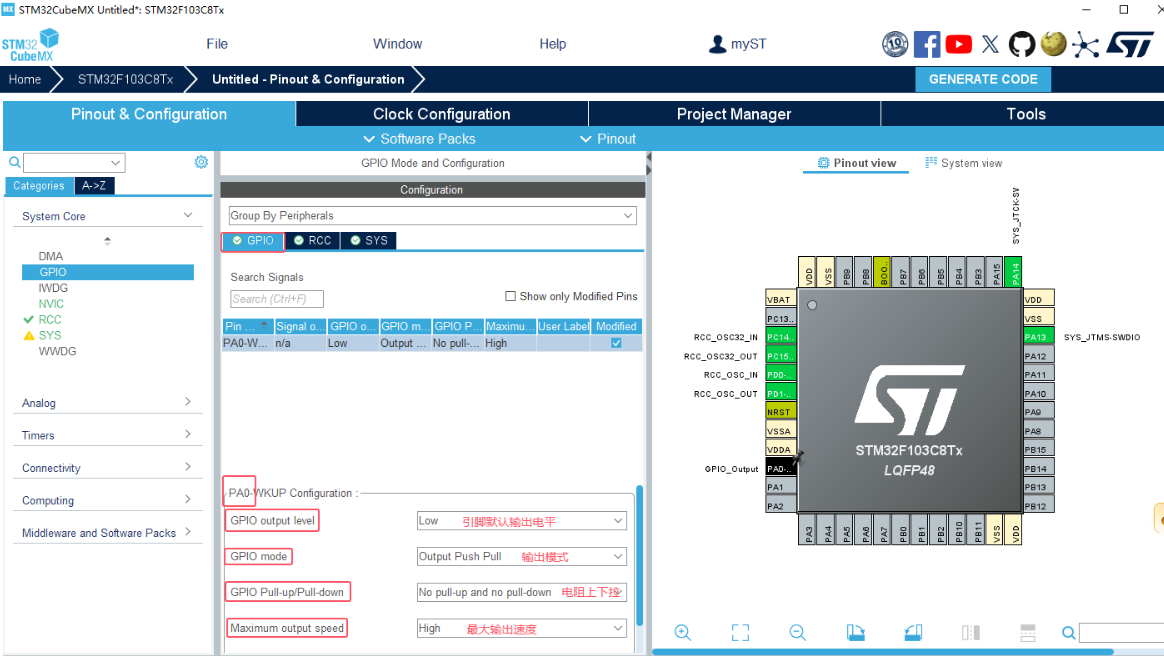Viewport: 1164px width, 656px height.
Task: Open the GPIO output level dropdown
Action: point(522,521)
